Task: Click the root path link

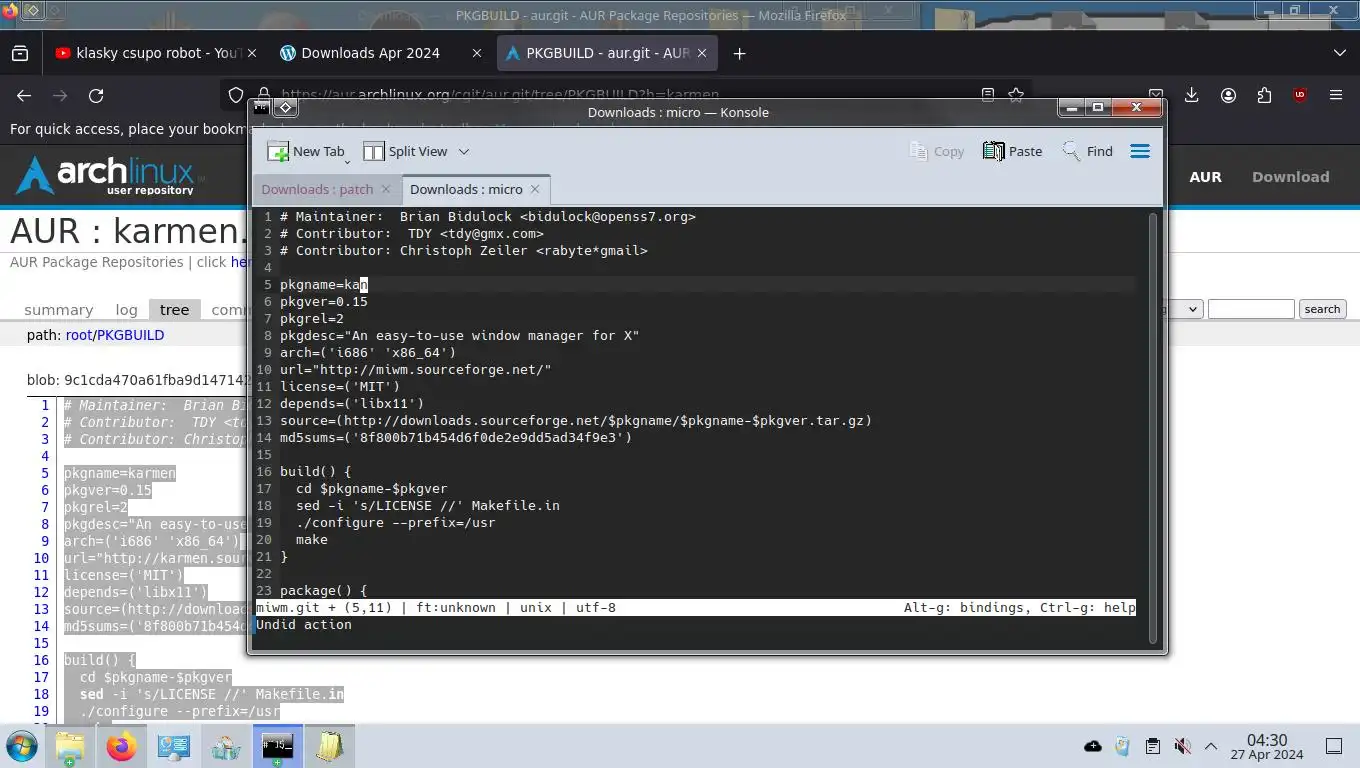Action: point(79,335)
